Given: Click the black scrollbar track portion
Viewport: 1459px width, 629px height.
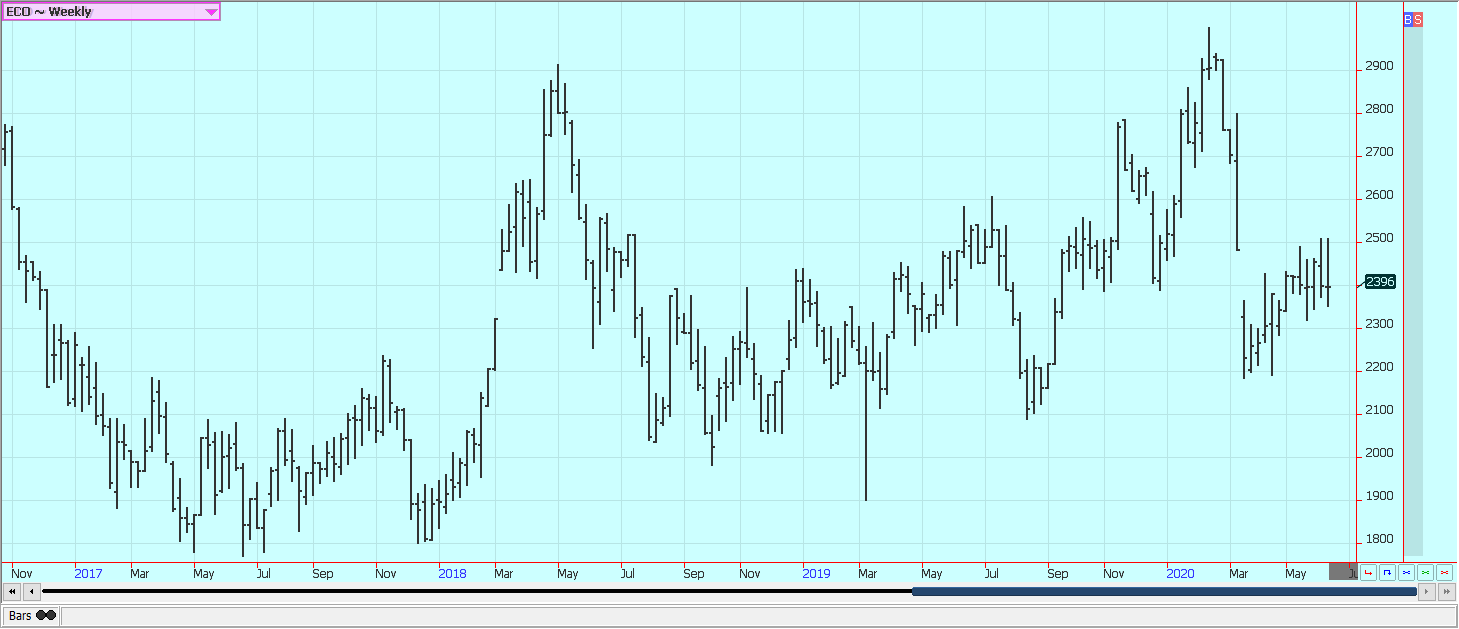Looking at the screenshot, I should (x=477, y=592).
